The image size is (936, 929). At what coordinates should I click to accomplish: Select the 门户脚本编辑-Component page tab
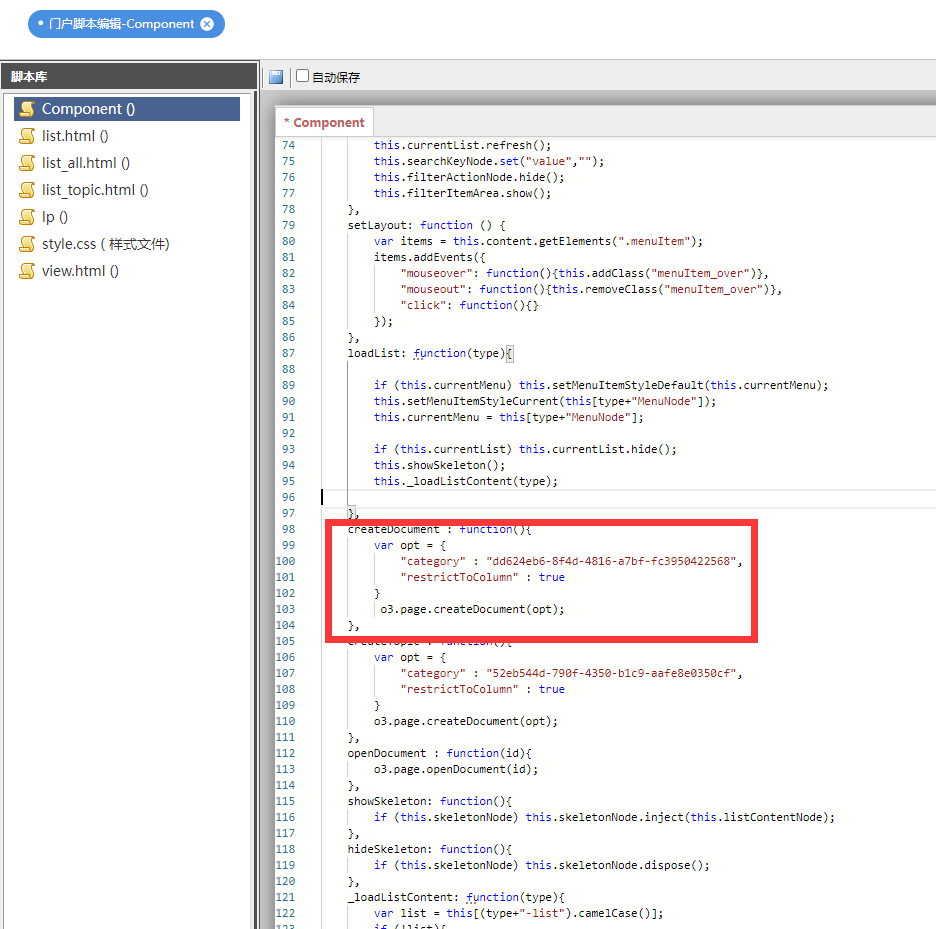tap(121, 24)
